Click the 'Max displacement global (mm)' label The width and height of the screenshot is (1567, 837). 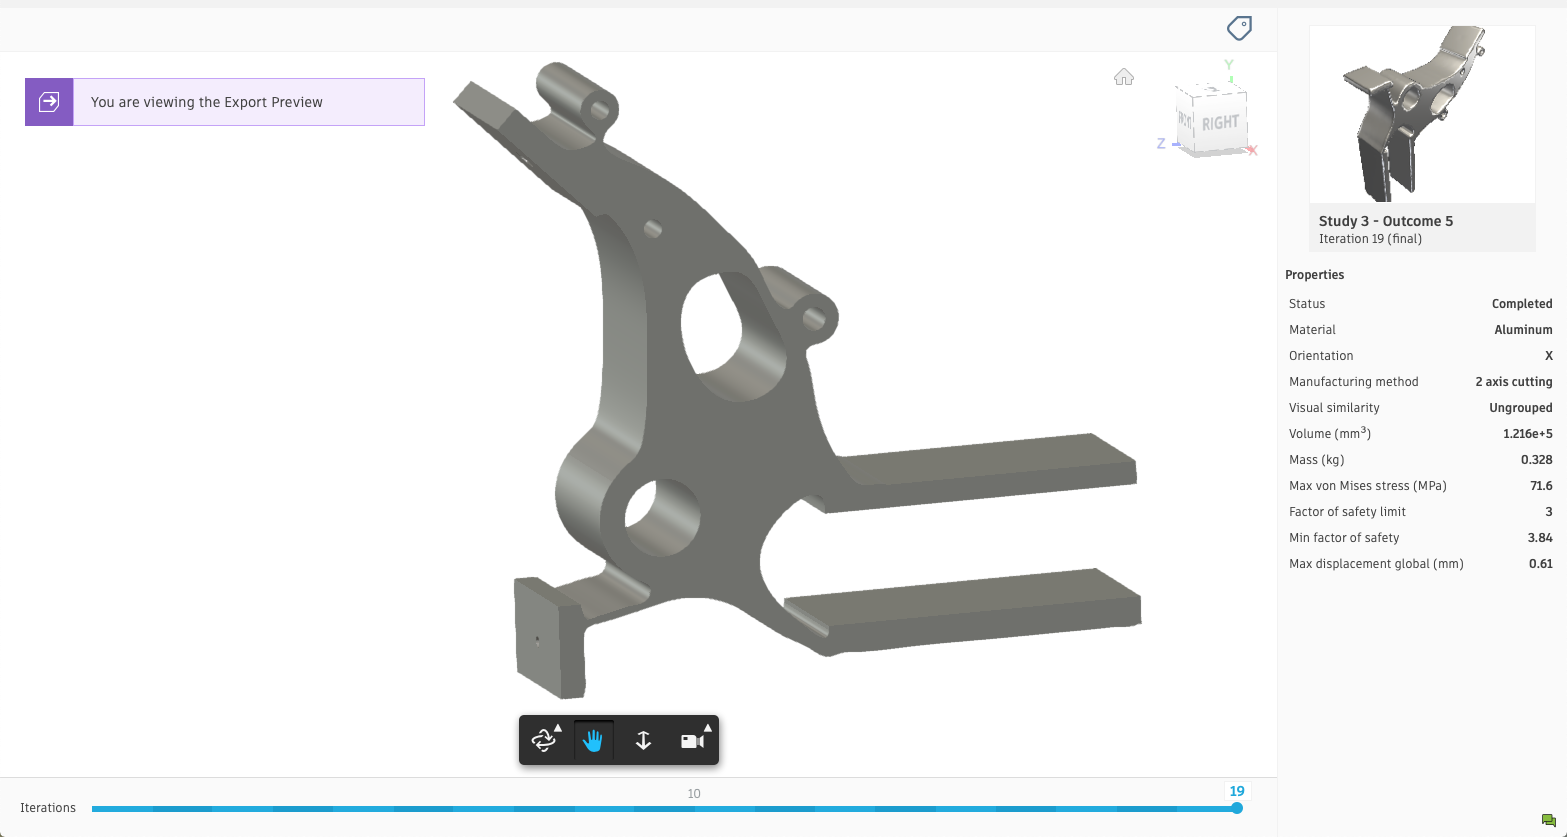pyautogui.click(x=1376, y=564)
